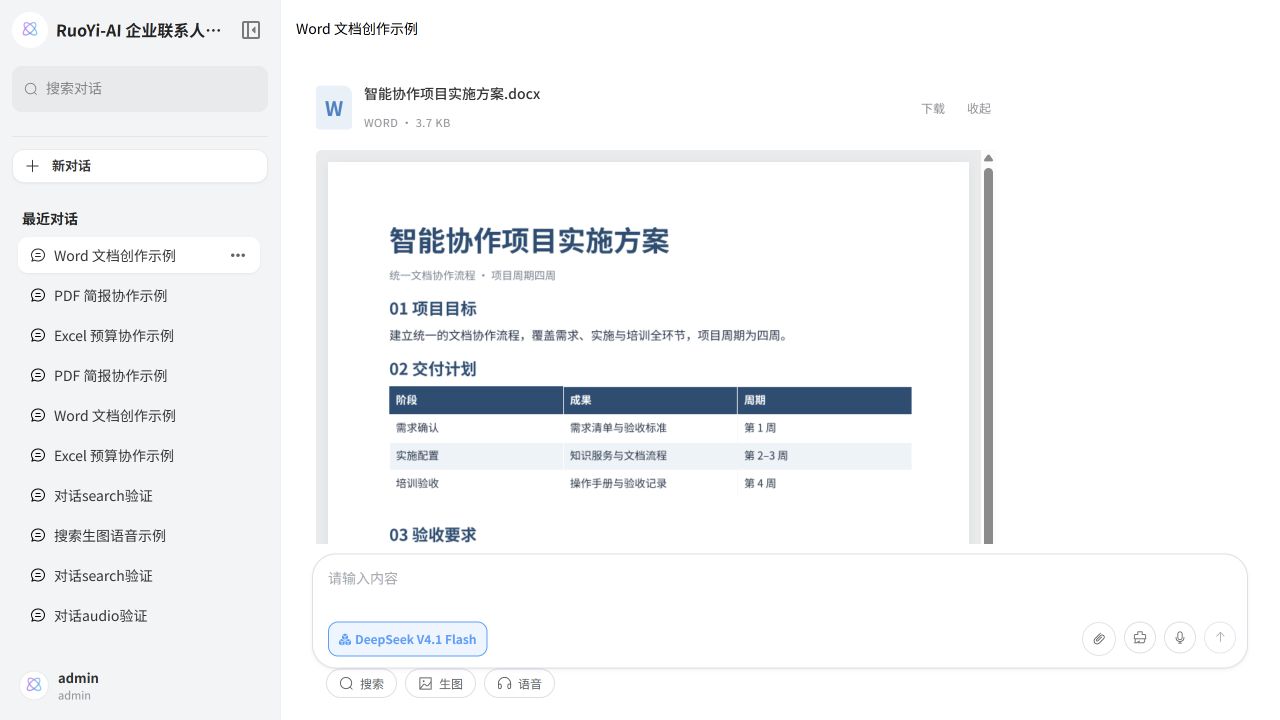Start voice input with microphone icon
Viewport: 1280px width, 720px height.
point(1180,638)
